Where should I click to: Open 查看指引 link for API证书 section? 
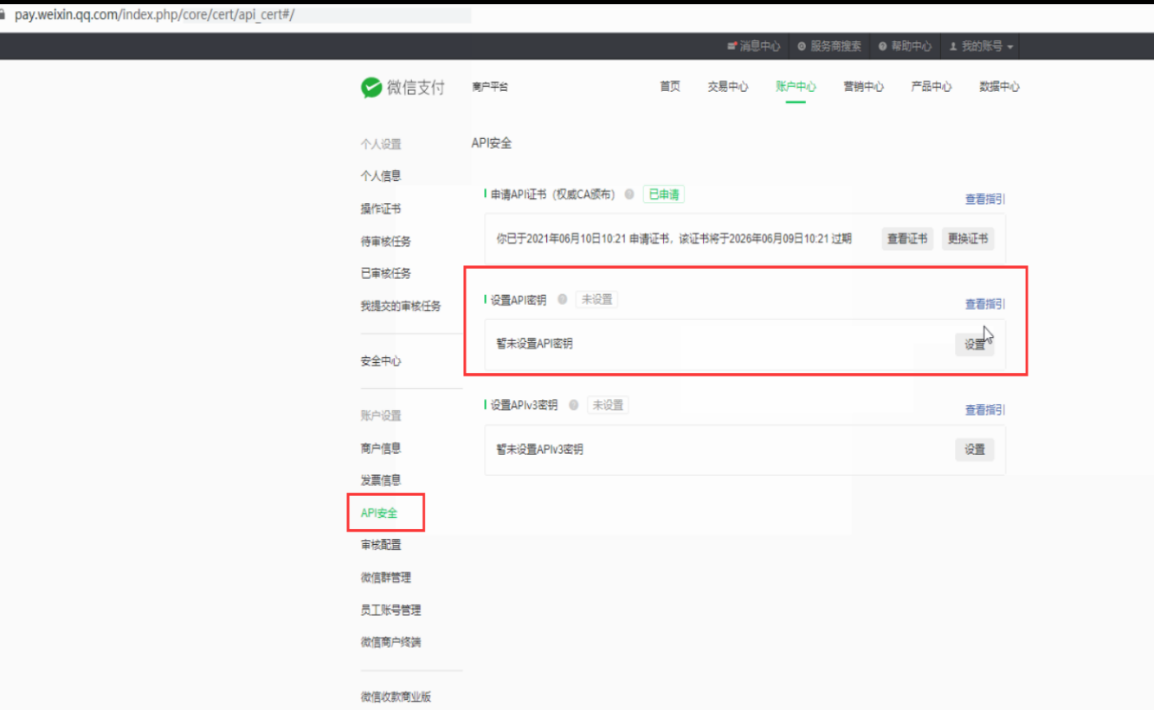point(984,199)
